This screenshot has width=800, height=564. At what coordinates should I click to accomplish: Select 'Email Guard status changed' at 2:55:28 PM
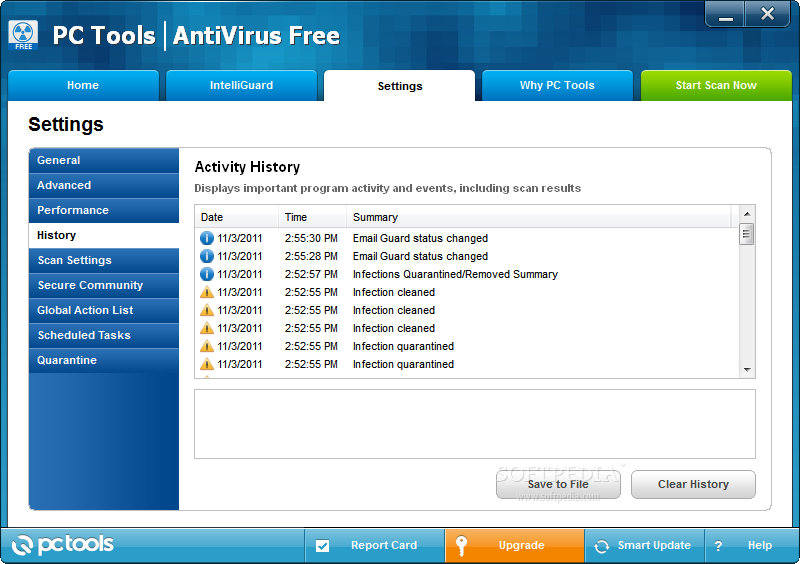467,256
